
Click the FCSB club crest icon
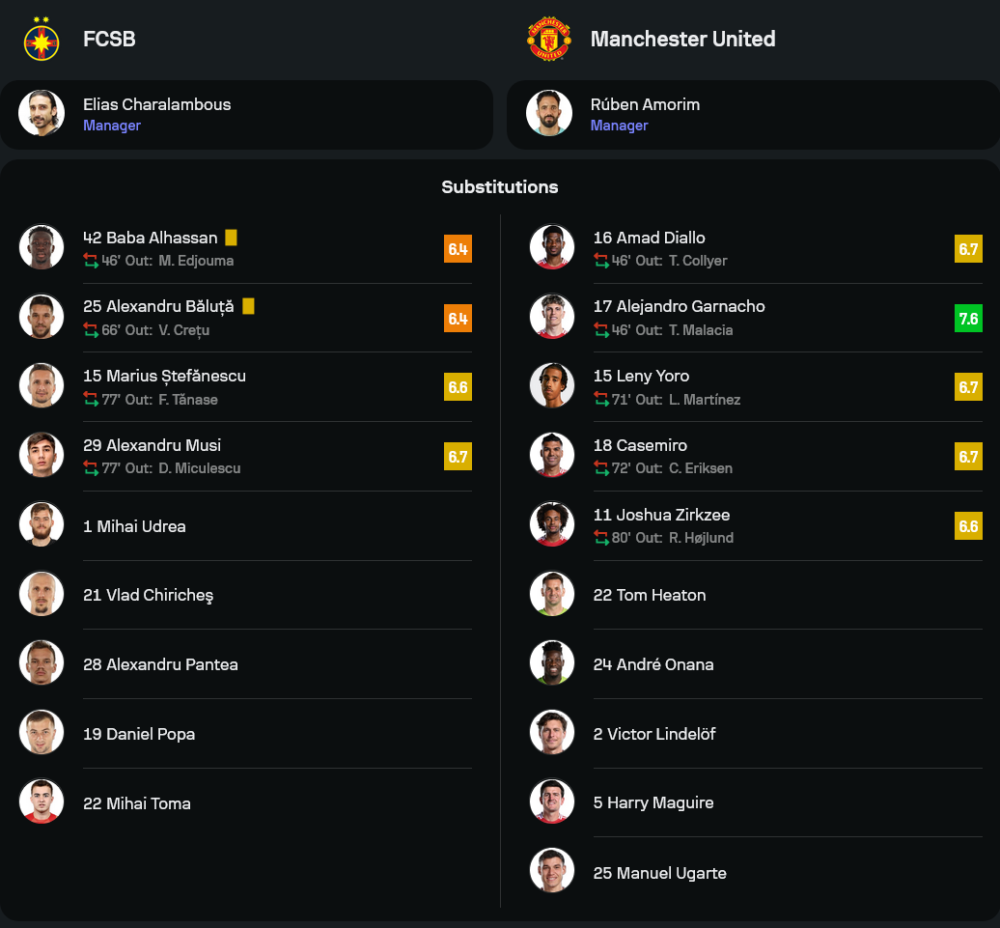click(42, 39)
